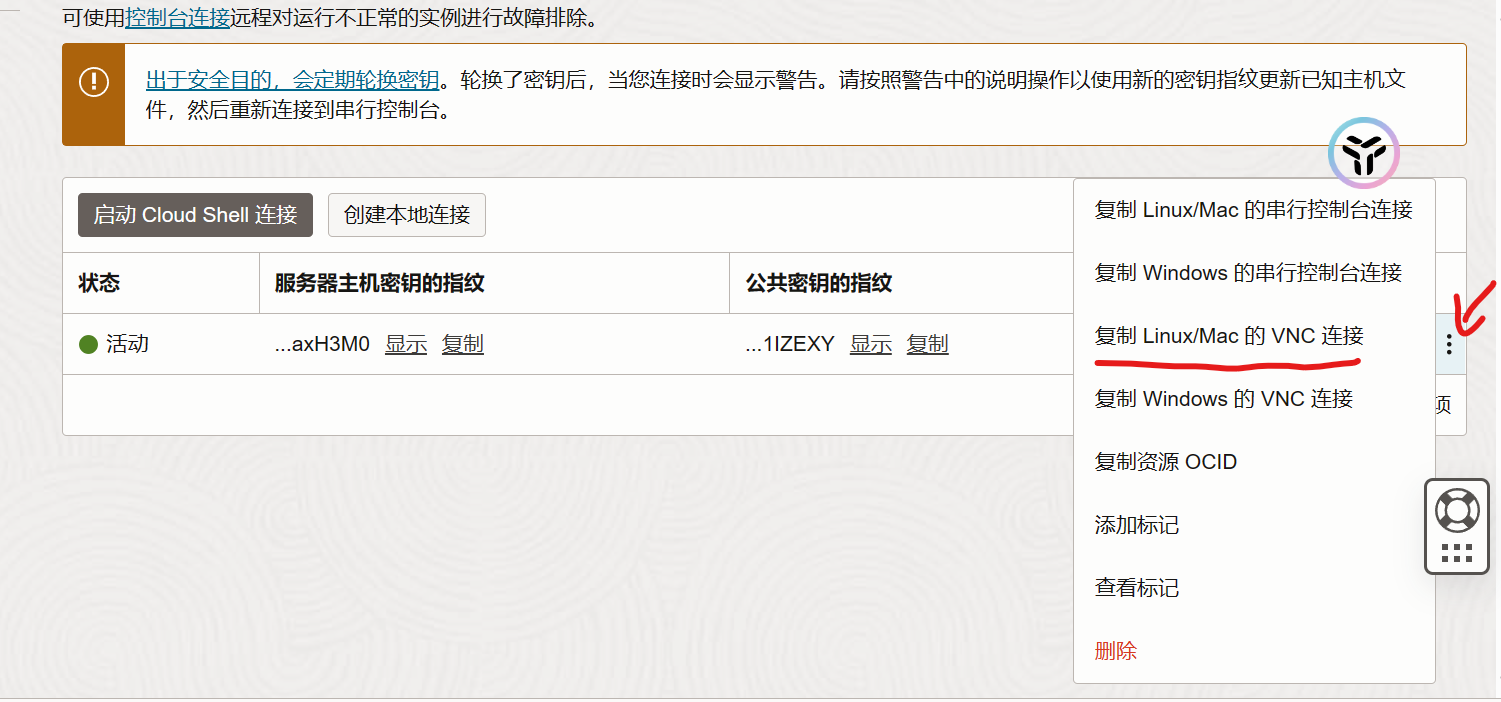Open the 控制台连接 hyperlink
The height and width of the screenshot is (702, 1501).
[177, 18]
